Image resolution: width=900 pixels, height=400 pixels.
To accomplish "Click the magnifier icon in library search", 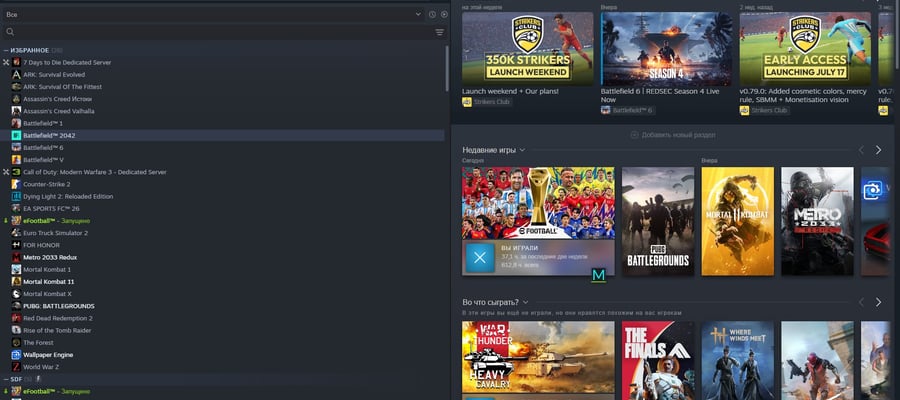I will click(x=10, y=32).
